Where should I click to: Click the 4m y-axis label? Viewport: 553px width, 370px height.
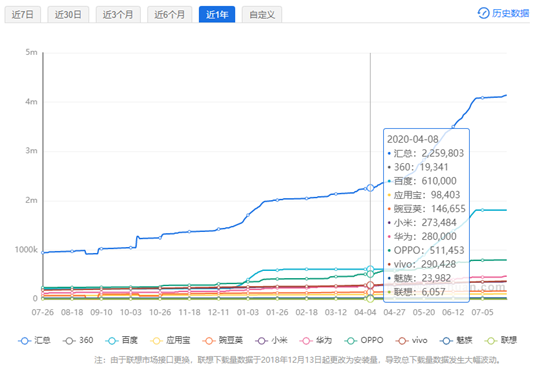[31, 102]
